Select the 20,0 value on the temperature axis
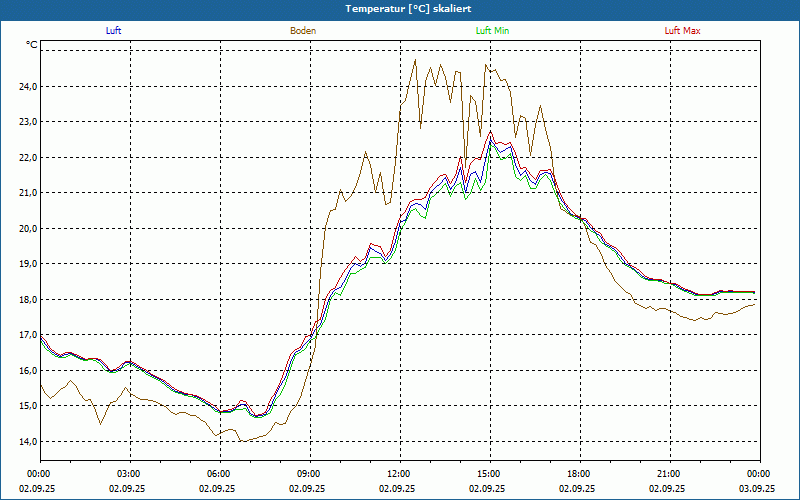Screen dimensions: 800x500 coord(28,229)
